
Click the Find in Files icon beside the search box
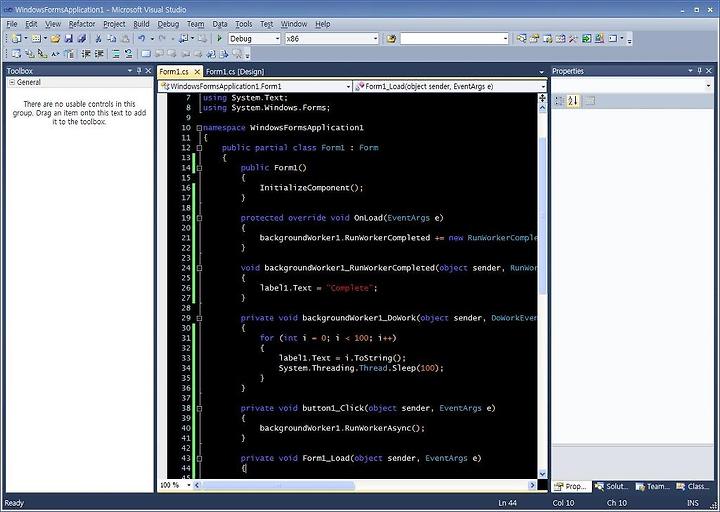[x=391, y=39]
